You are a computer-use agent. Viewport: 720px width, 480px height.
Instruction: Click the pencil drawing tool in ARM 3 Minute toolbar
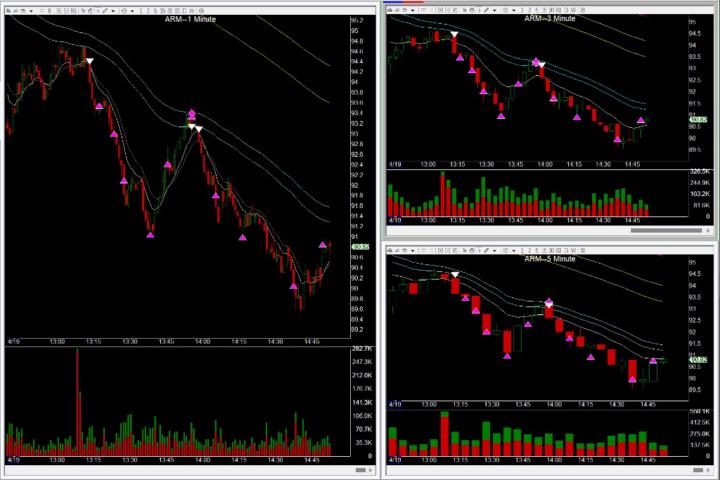click(486, 10)
